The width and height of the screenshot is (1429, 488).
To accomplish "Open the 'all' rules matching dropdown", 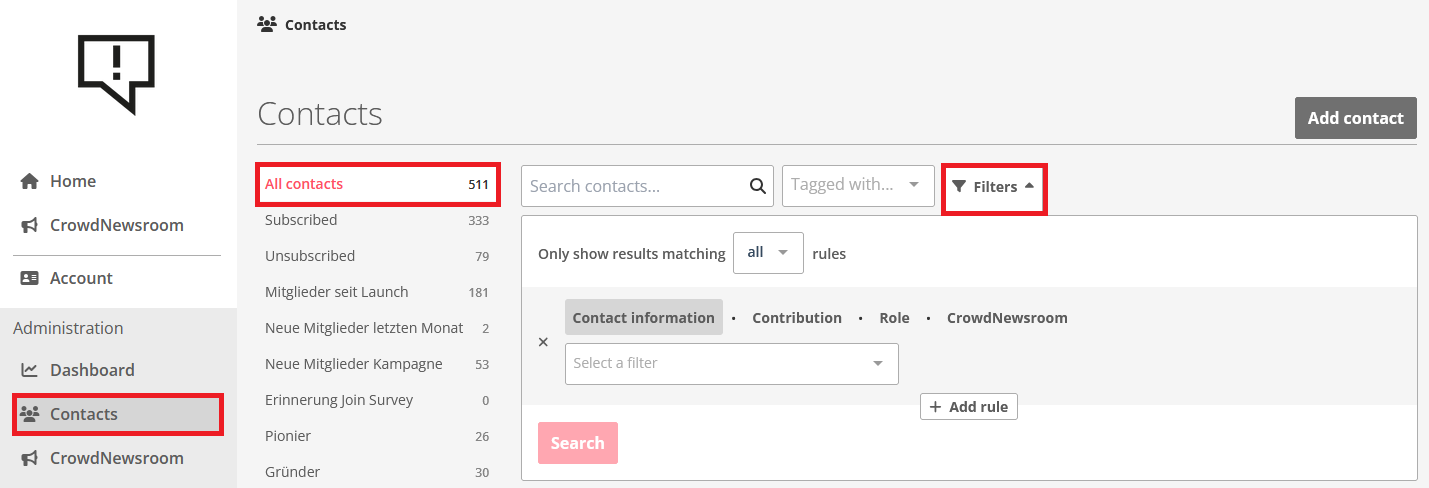I will tap(768, 253).
